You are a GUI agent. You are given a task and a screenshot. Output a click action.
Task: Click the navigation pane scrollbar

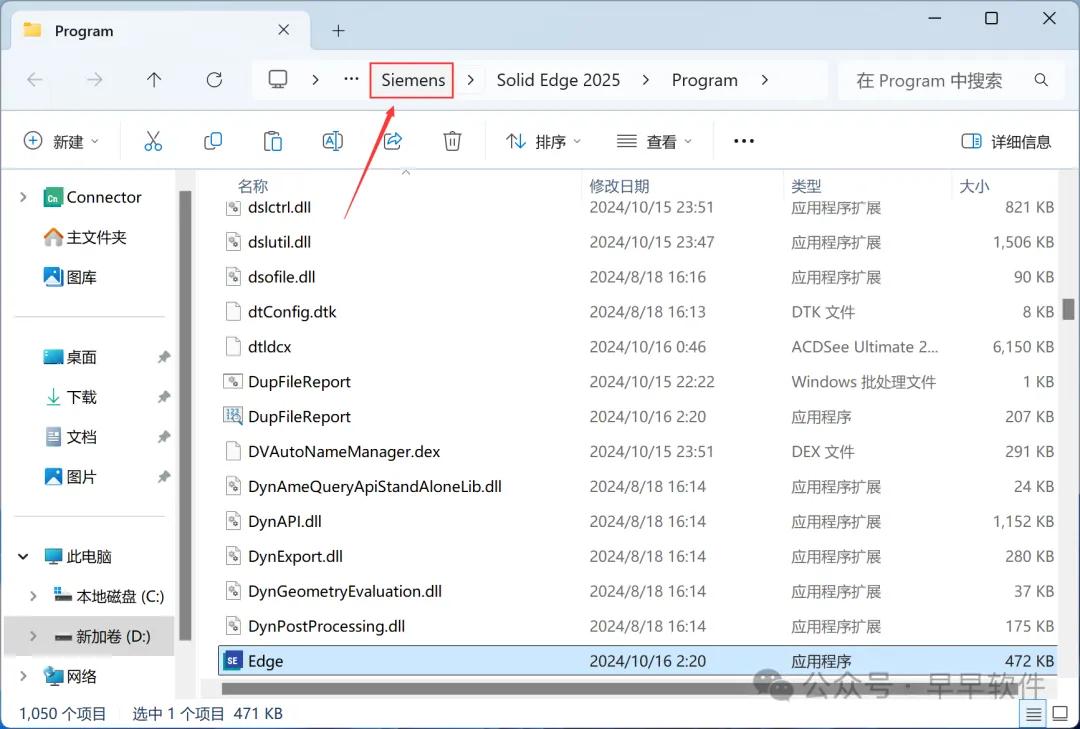pos(185,415)
